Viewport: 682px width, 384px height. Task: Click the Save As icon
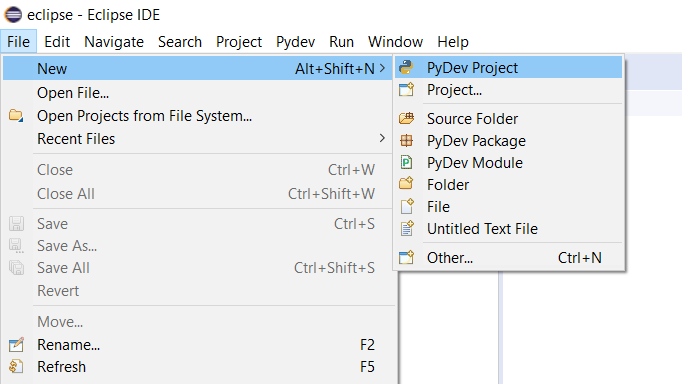[x=17, y=246]
